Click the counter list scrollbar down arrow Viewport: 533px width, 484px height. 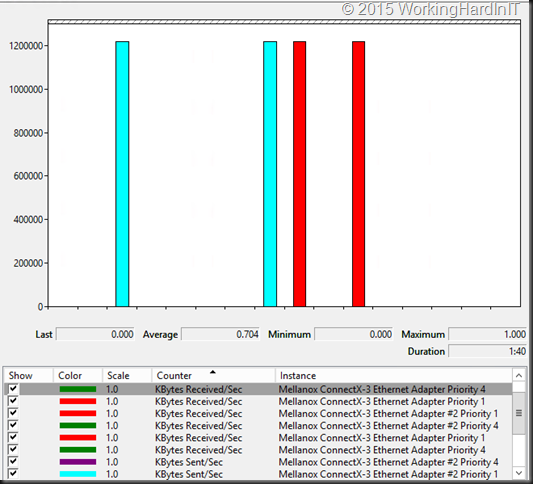[x=519, y=472]
